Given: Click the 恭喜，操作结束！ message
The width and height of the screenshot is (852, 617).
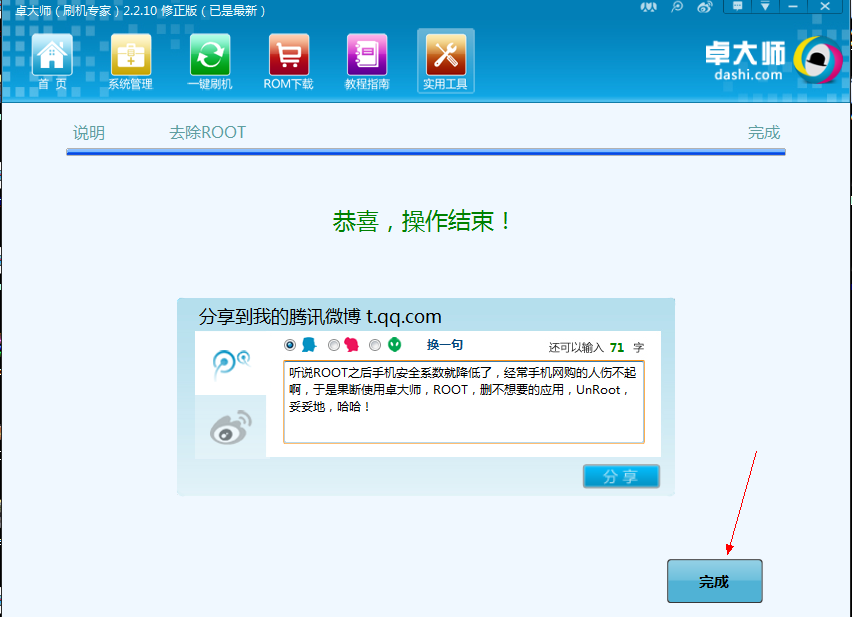Looking at the screenshot, I should [422, 222].
